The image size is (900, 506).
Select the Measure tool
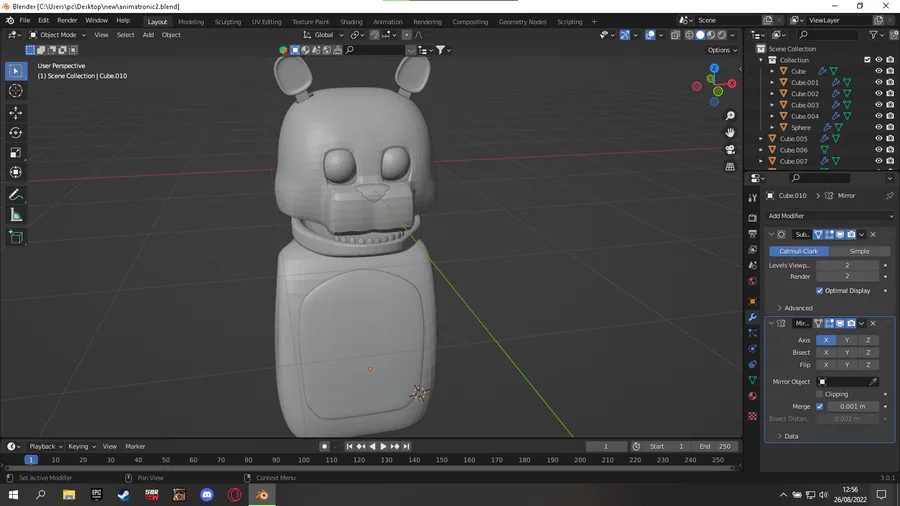pyautogui.click(x=15, y=215)
